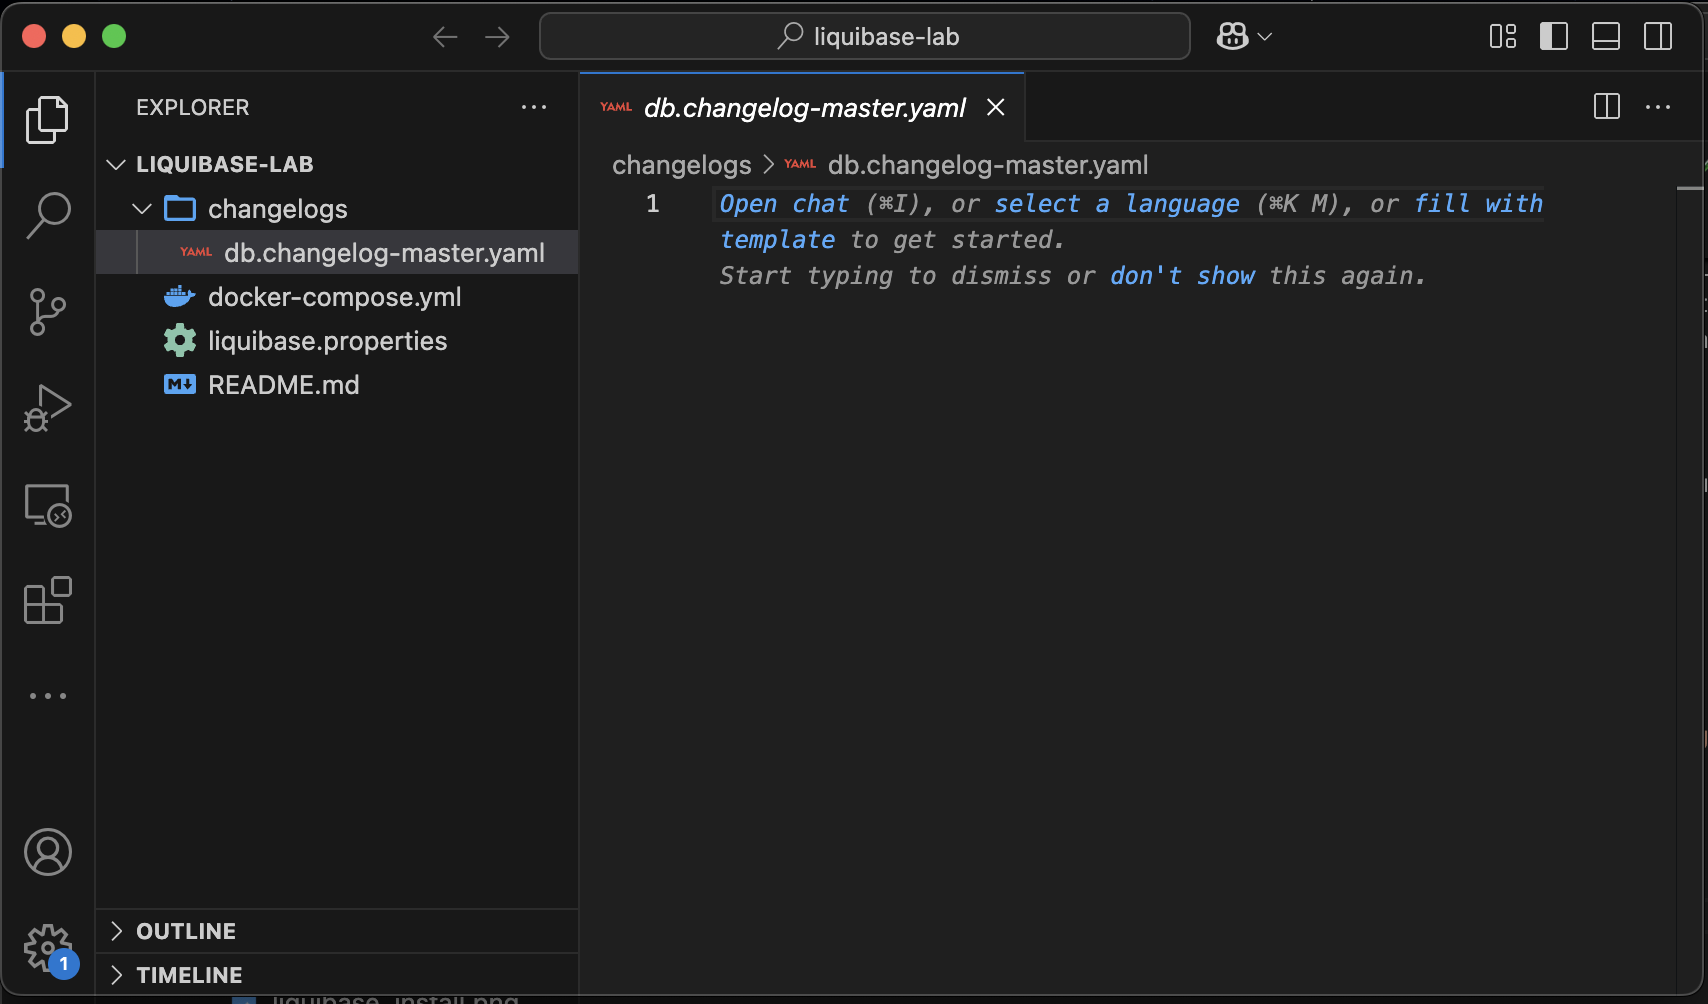Open the Explorer view in activity bar
The height and width of the screenshot is (1004, 1708).
[x=47, y=120]
